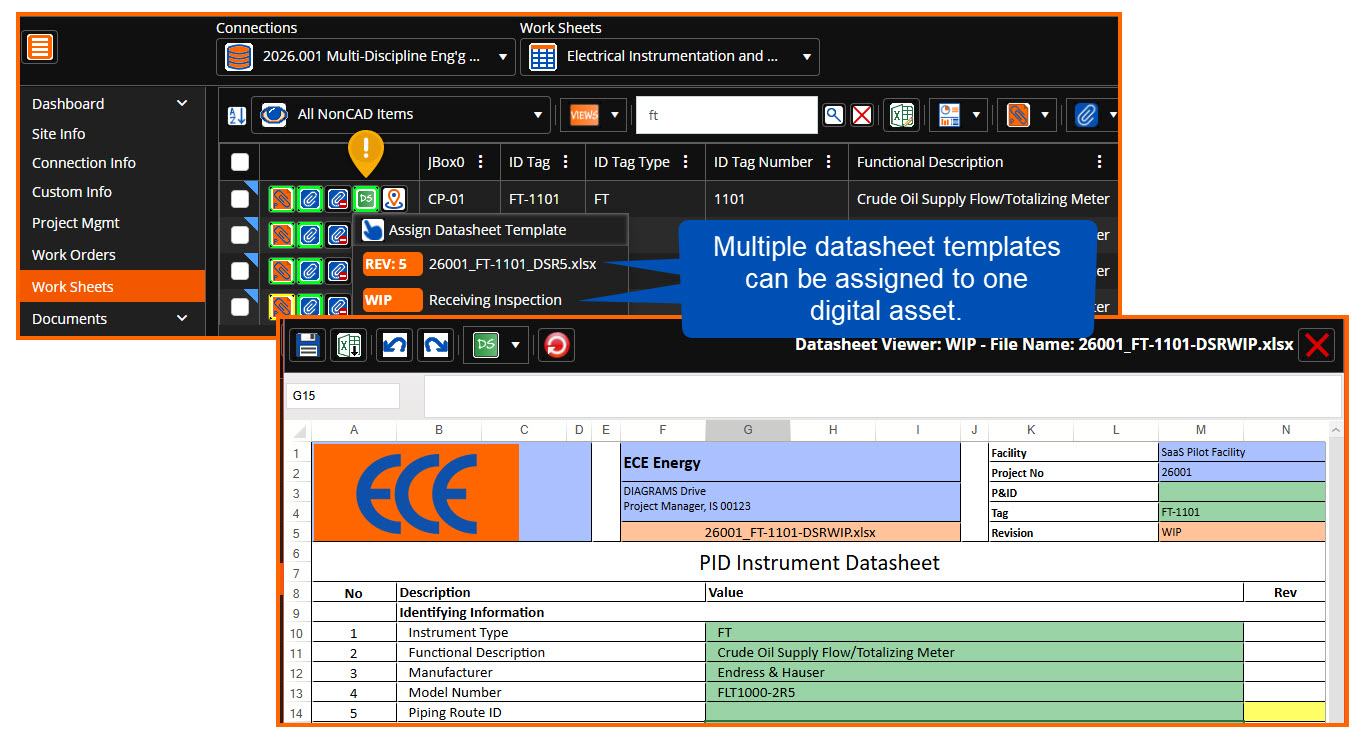Click paperclip-minus icon in FT-1101 row
Image resolution: width=1356 pixels, height=736 pixels.
(x=338, y=199)
